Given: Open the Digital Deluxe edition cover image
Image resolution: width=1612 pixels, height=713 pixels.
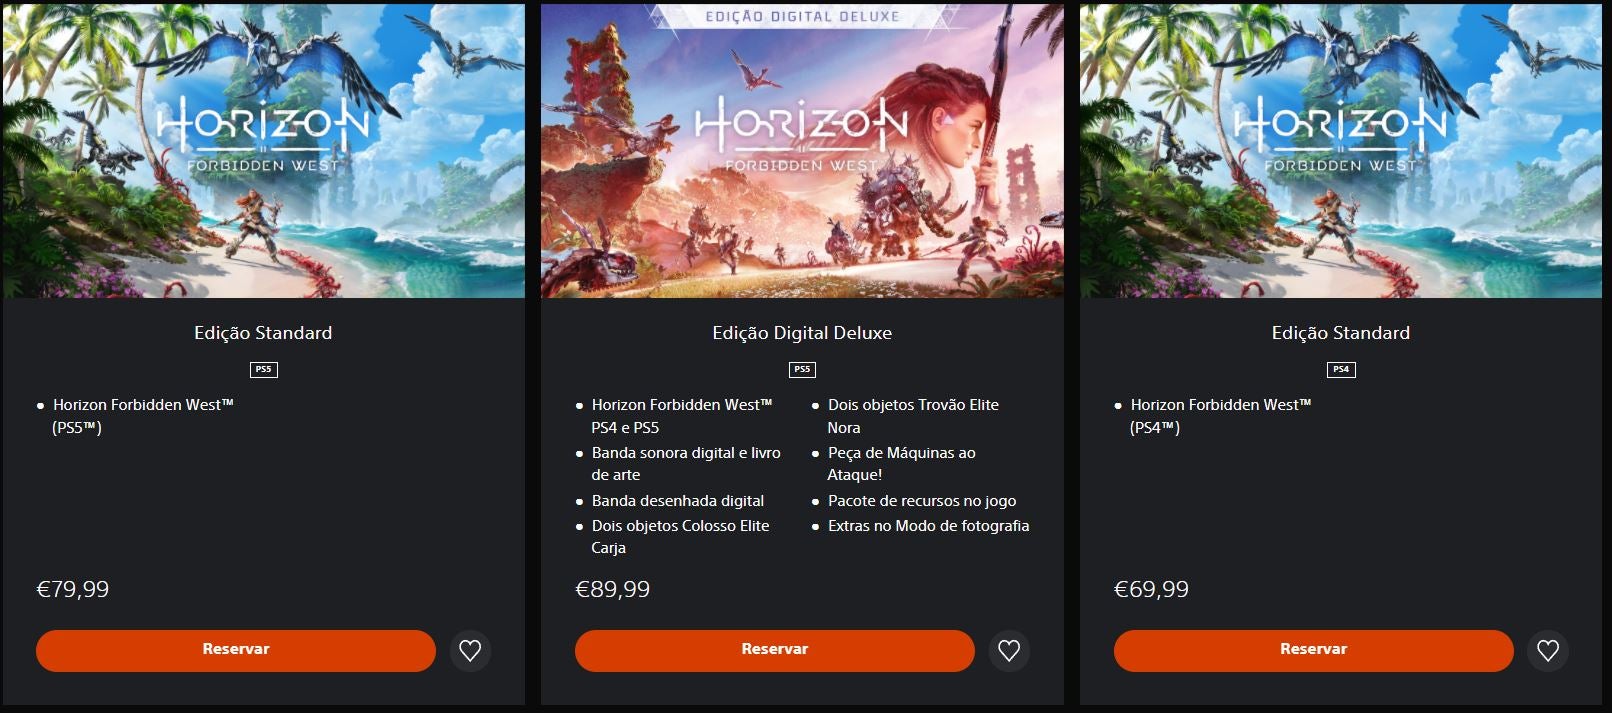Looking at the screenshot, I should coord(802,150).
